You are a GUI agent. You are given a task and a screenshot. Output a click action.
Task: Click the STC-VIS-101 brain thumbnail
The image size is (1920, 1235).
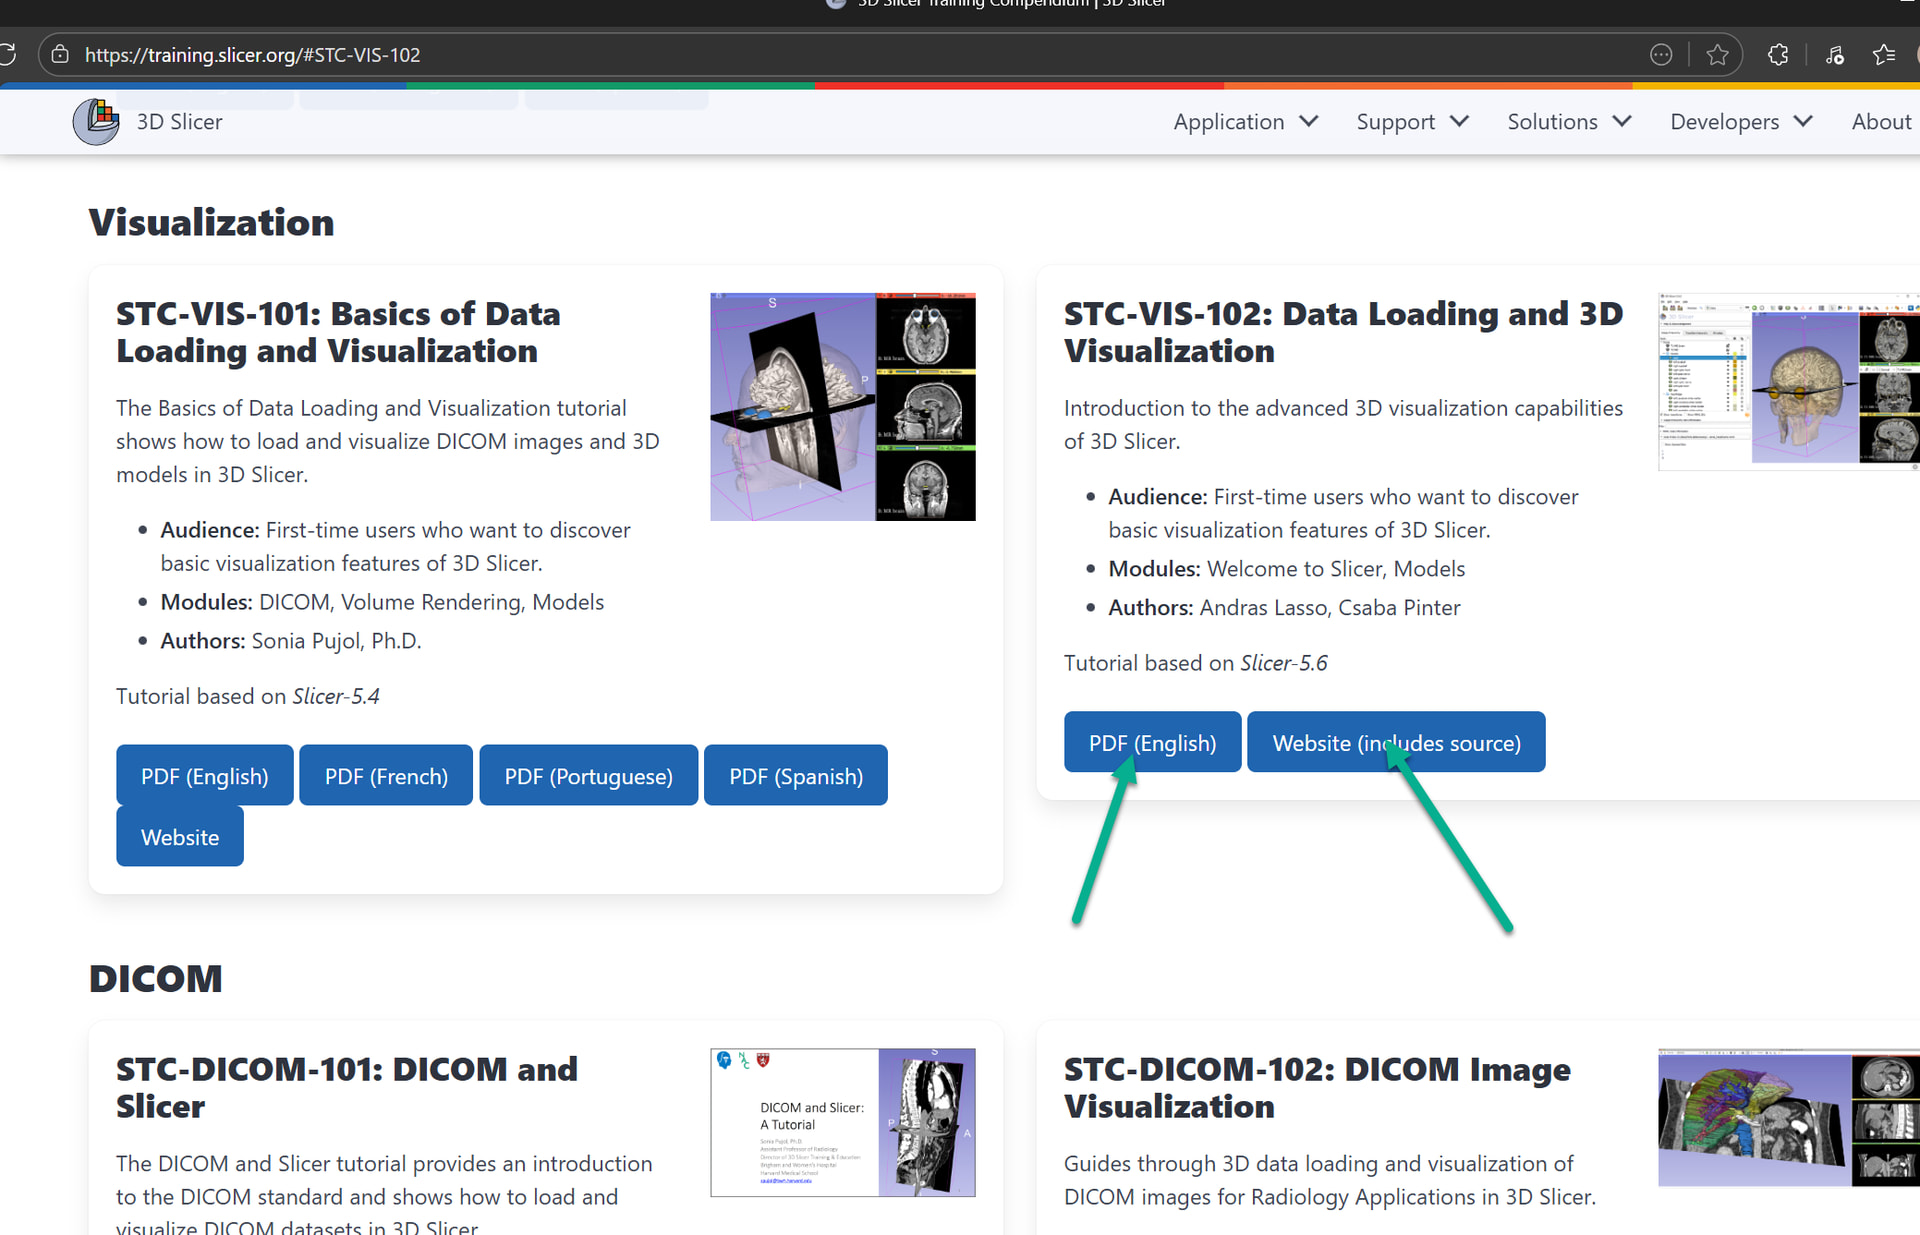(x=842, y=406)
